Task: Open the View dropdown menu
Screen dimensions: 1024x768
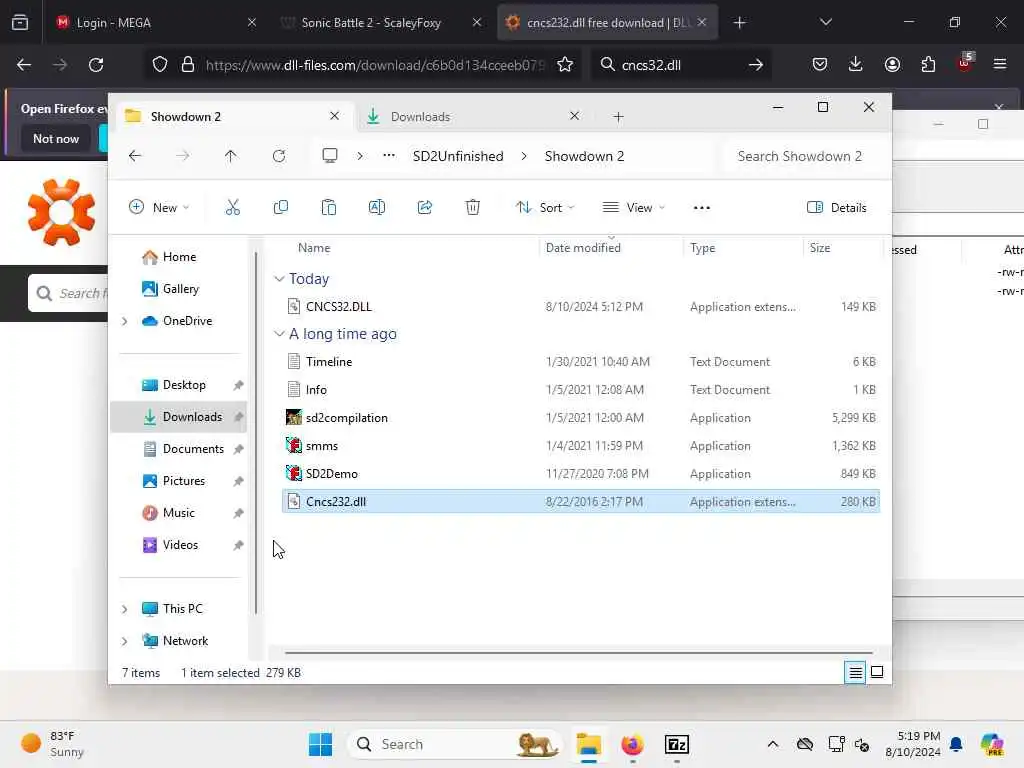Action: point(633,208)
